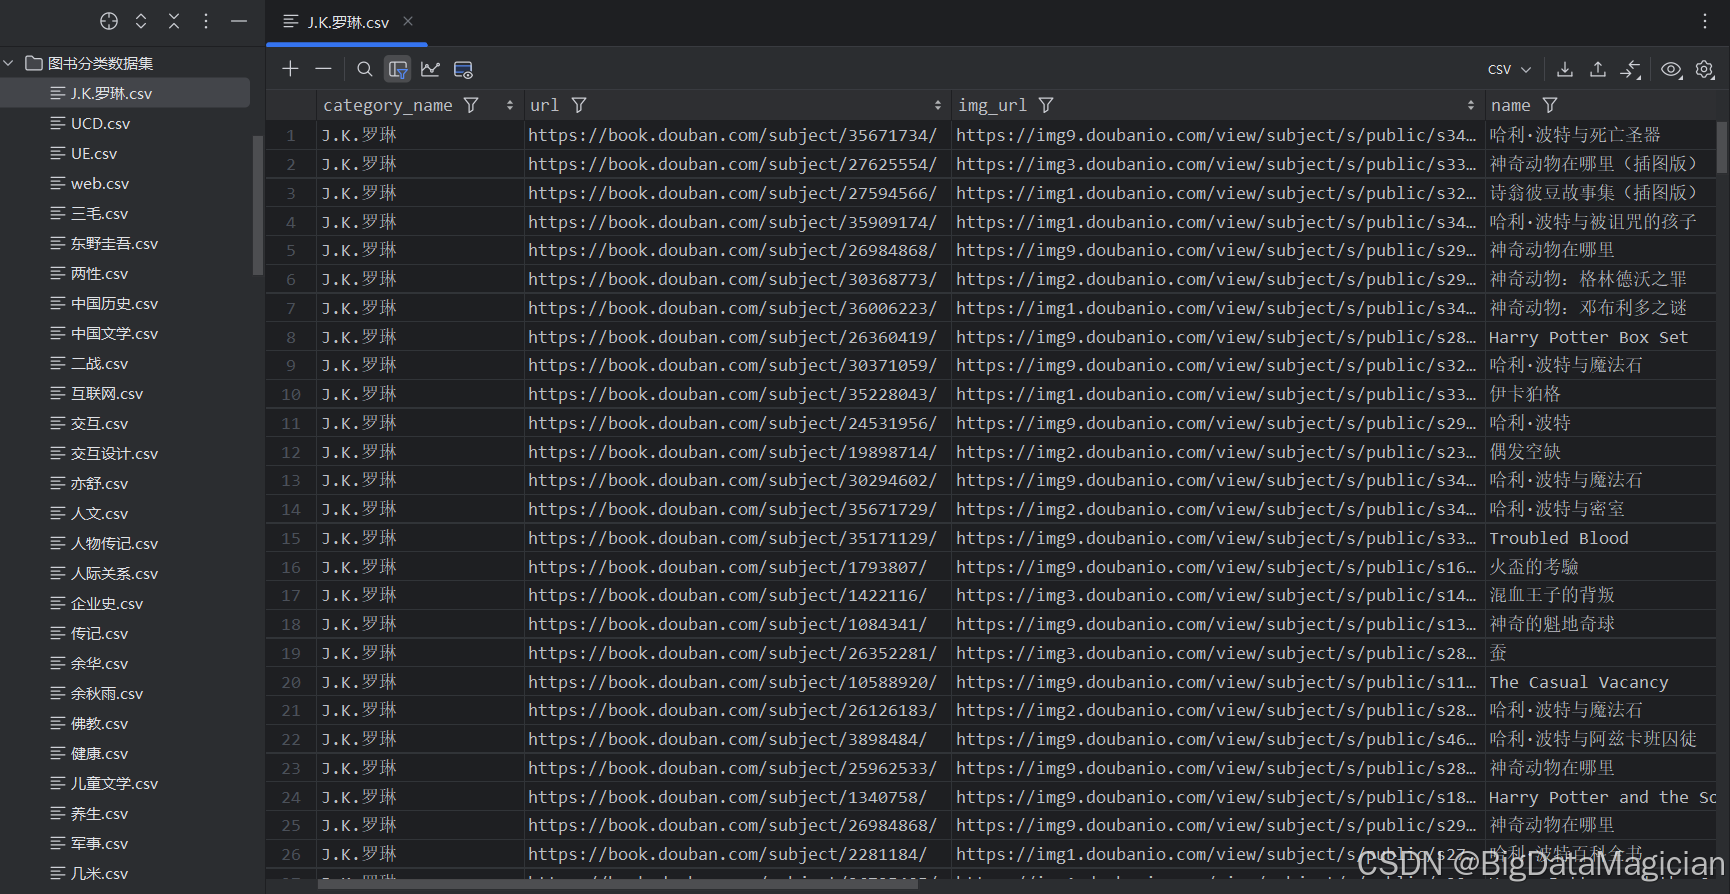
Task: Click the upload import data icon
Action: click(1598, 69)
